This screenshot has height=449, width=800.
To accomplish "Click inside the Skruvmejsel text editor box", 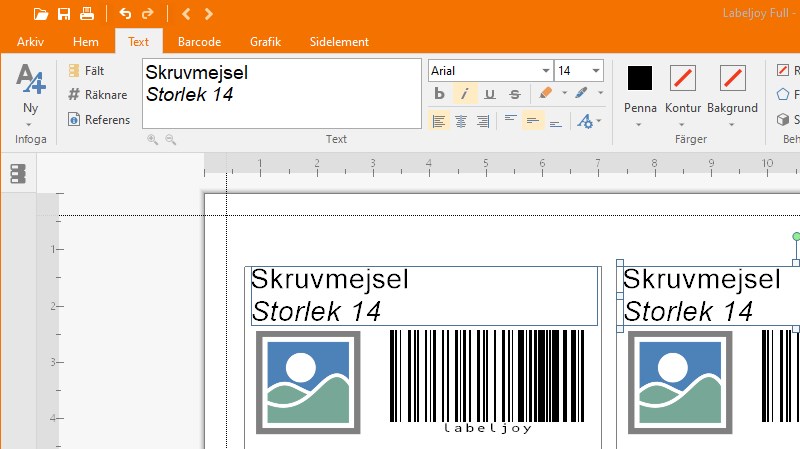I will [x=282, y=93].
